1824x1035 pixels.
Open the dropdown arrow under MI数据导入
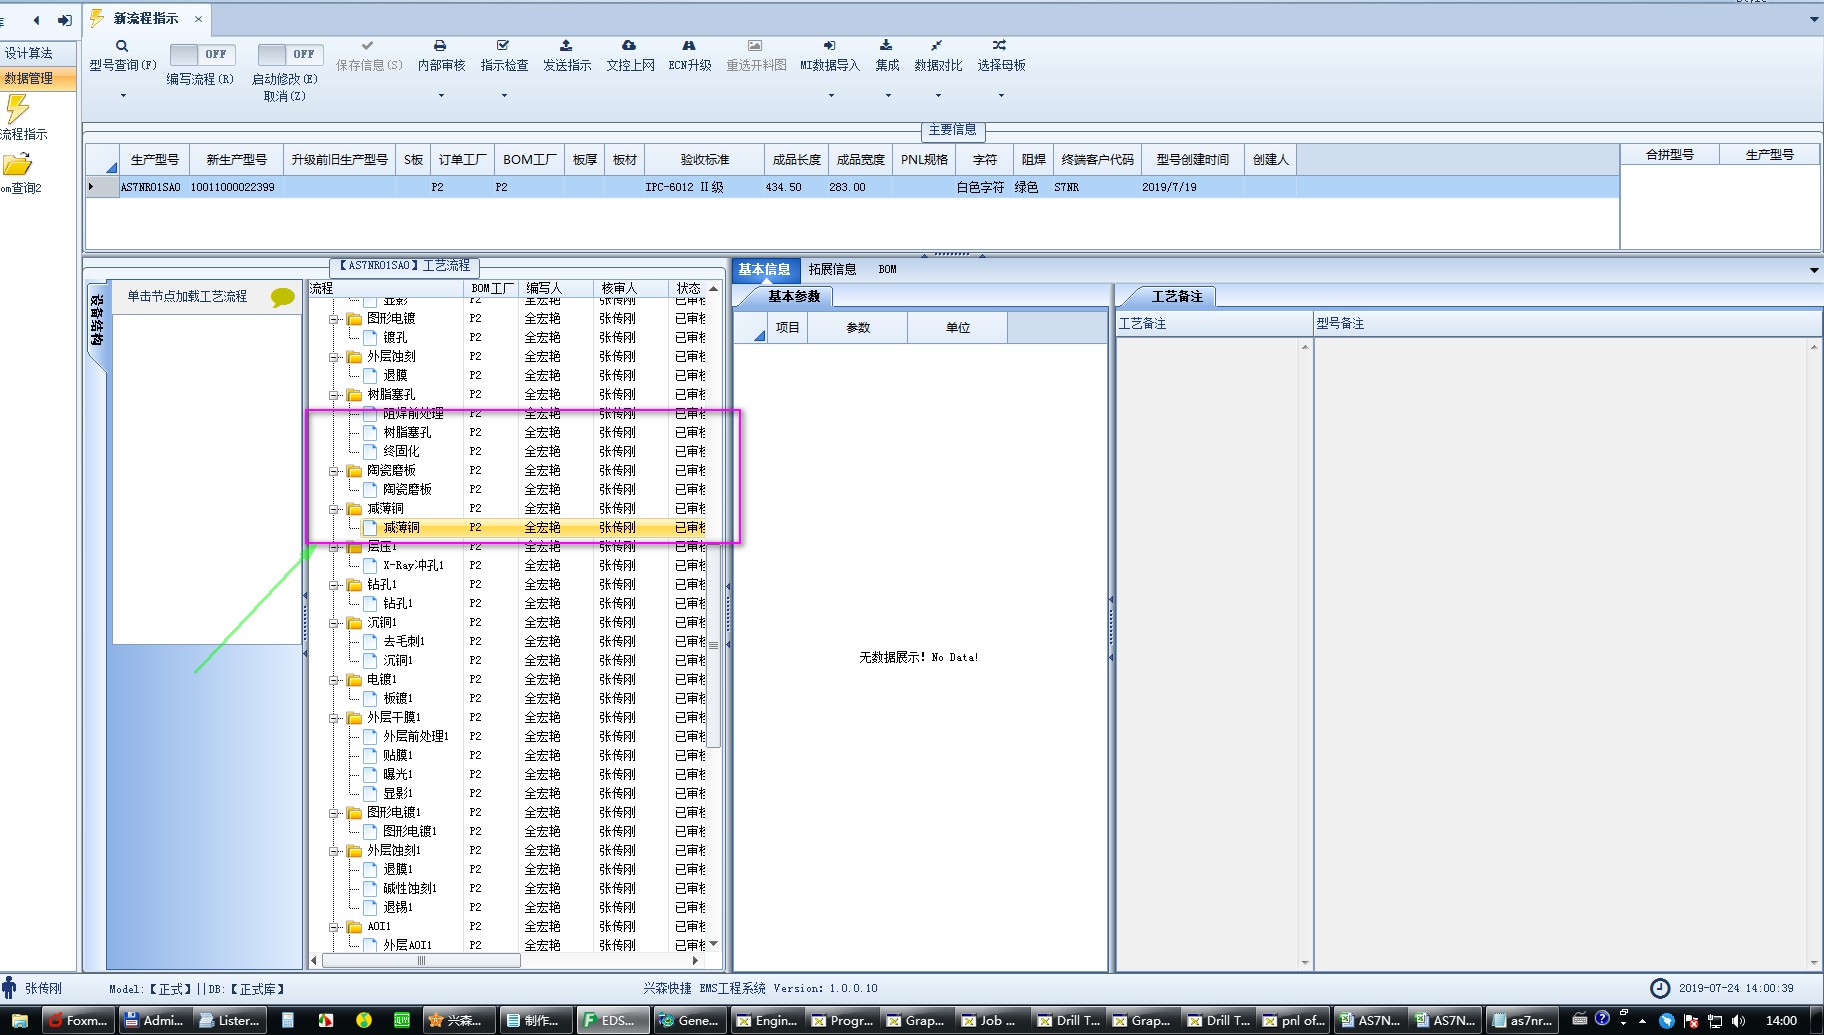(x=831, y=96)
